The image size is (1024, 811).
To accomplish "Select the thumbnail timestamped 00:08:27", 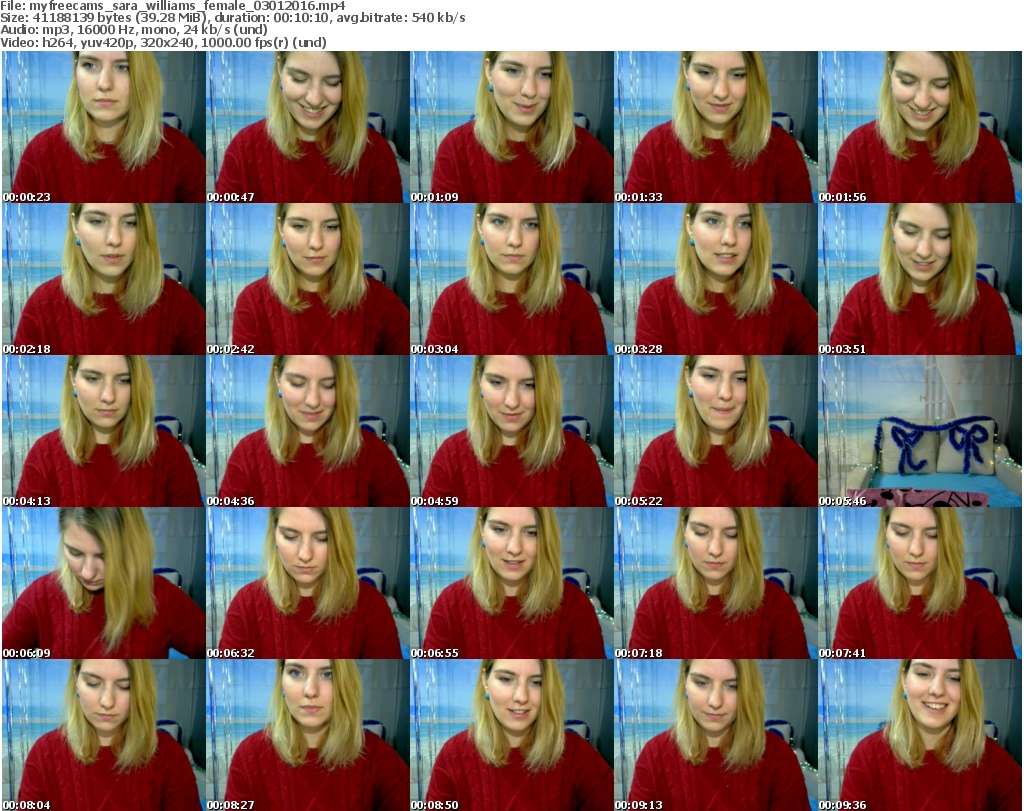I will (x=308, y=735).
